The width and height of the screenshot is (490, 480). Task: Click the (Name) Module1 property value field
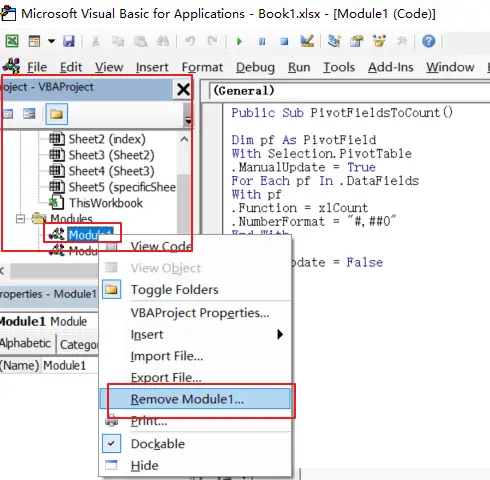(70, 365)
